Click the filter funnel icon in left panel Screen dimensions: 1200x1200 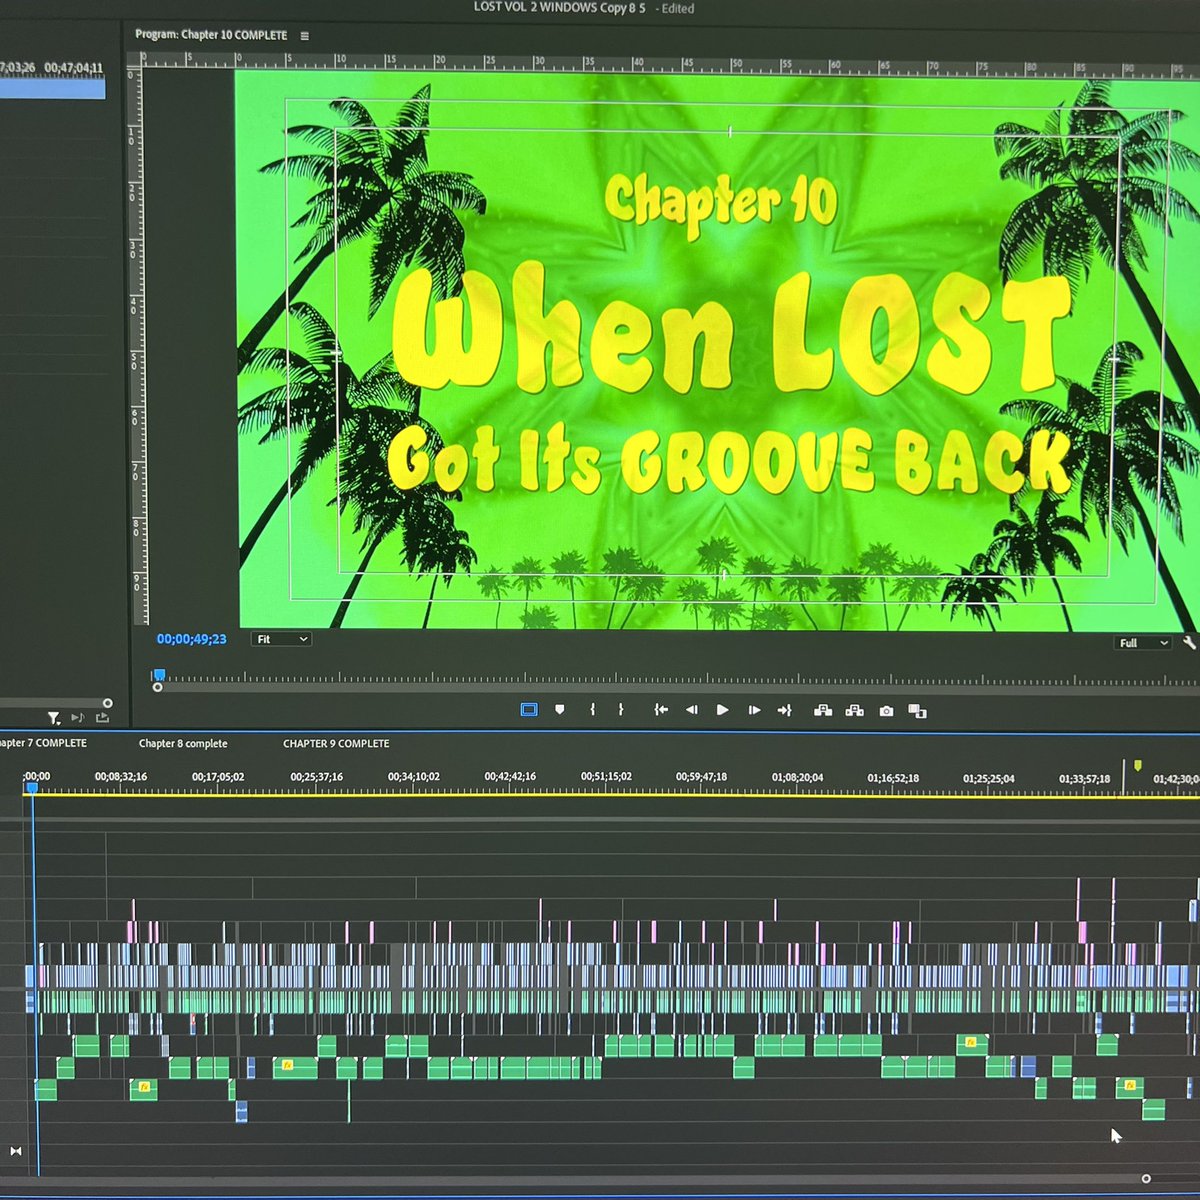(x=54, y=718)
